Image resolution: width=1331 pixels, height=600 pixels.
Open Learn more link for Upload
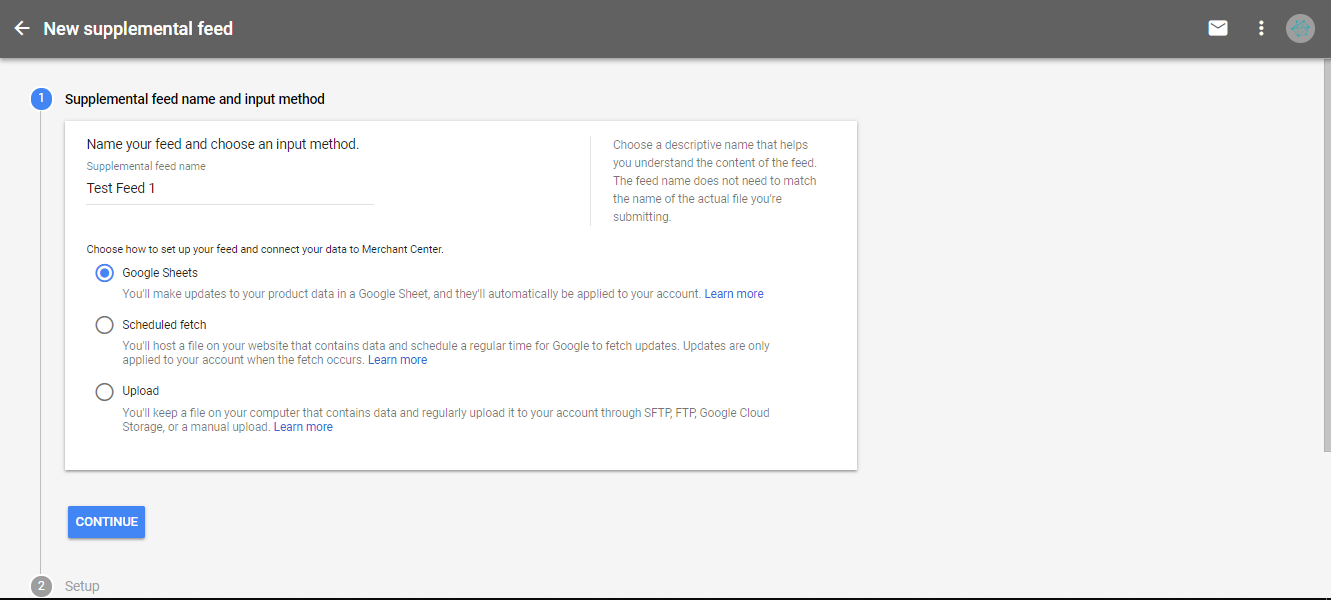303,427
